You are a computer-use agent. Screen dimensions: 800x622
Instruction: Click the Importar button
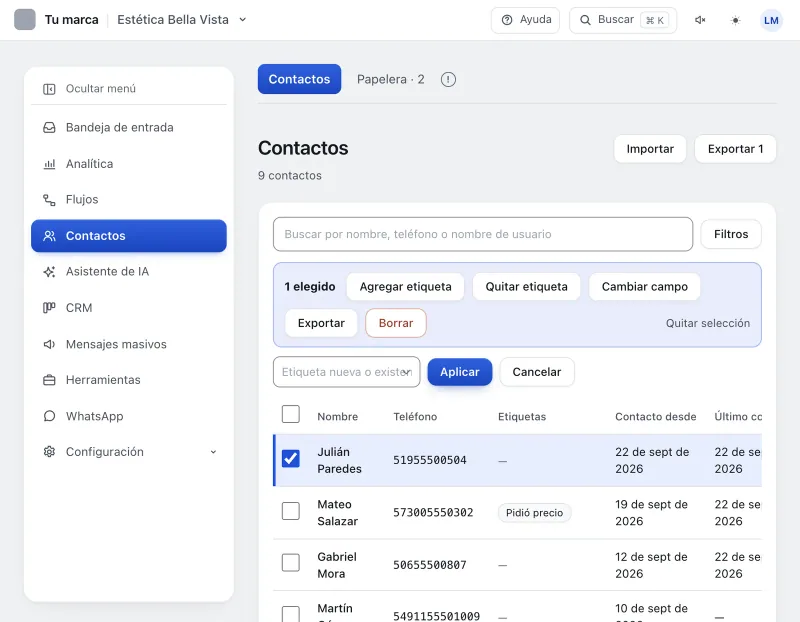[x=649, y=149]
